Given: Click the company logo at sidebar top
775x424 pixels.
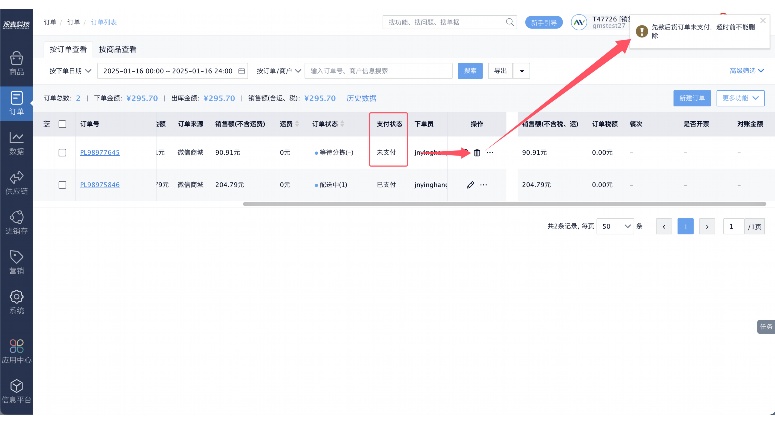Looking at the screenshot, I should click(16, 24).
